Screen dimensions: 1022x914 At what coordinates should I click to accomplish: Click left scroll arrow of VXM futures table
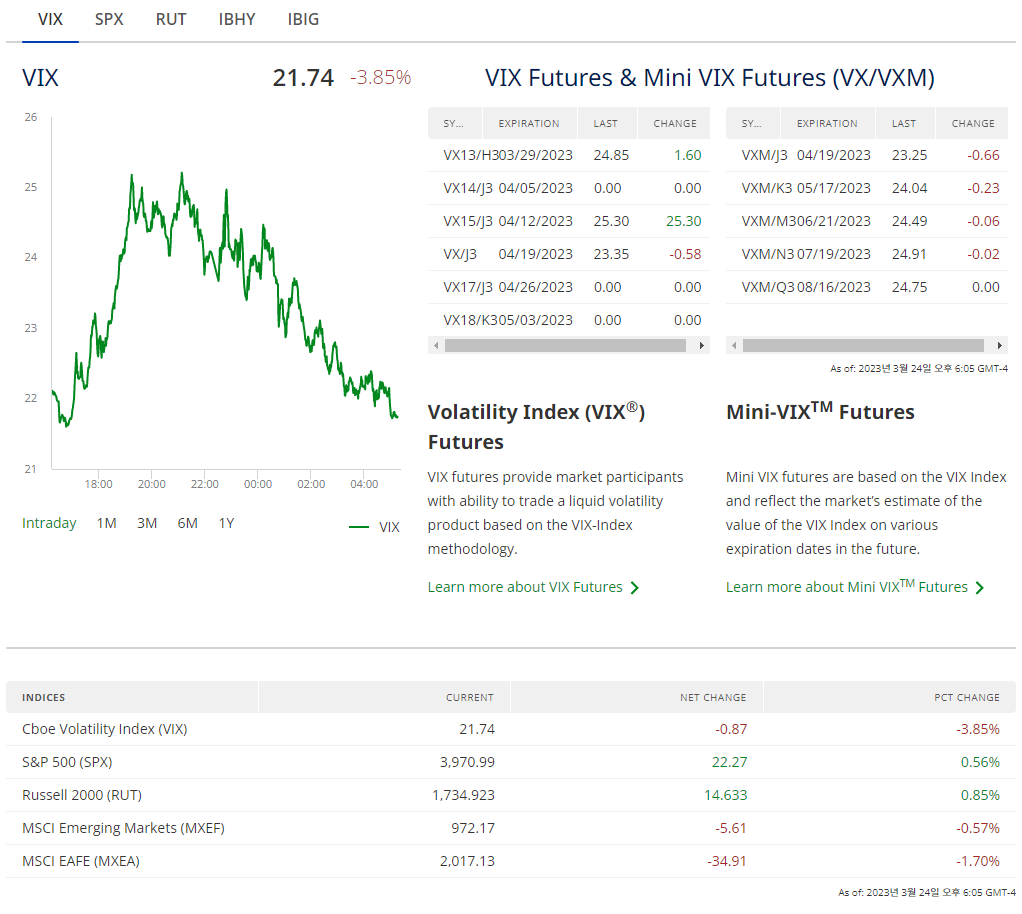(x=735, y=346)
